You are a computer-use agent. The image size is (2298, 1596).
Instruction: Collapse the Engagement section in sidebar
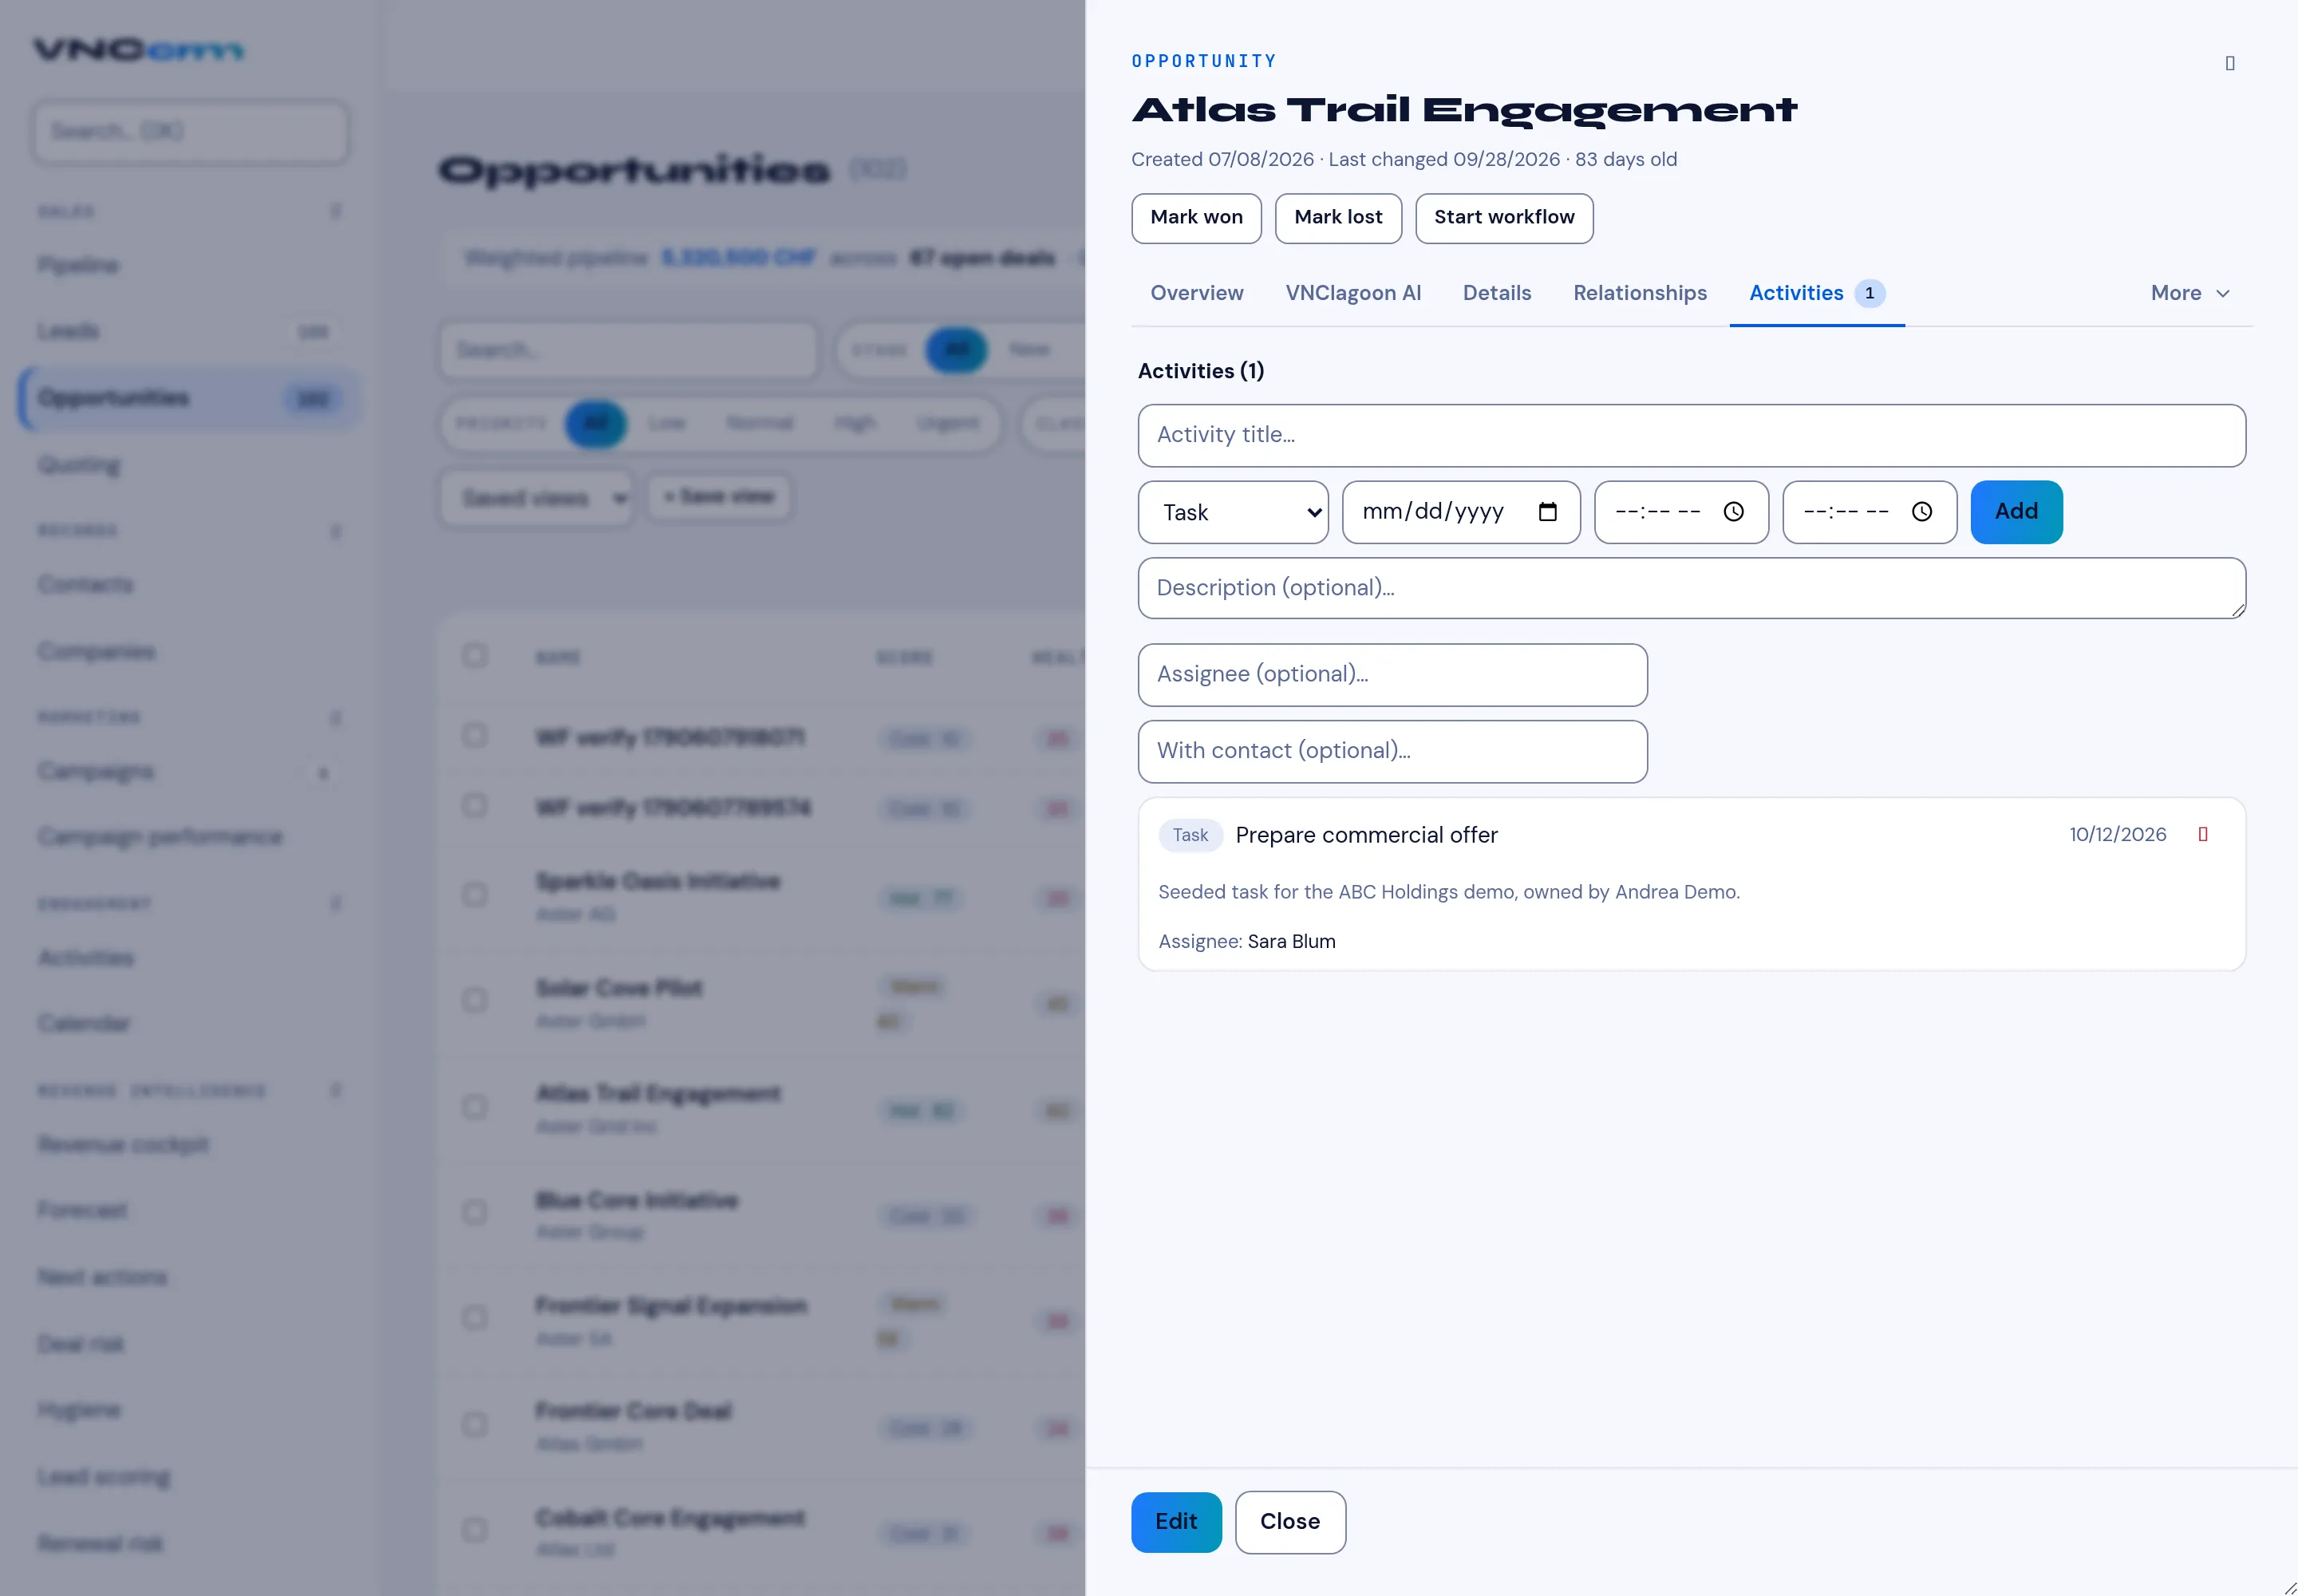tap(336, 904)
